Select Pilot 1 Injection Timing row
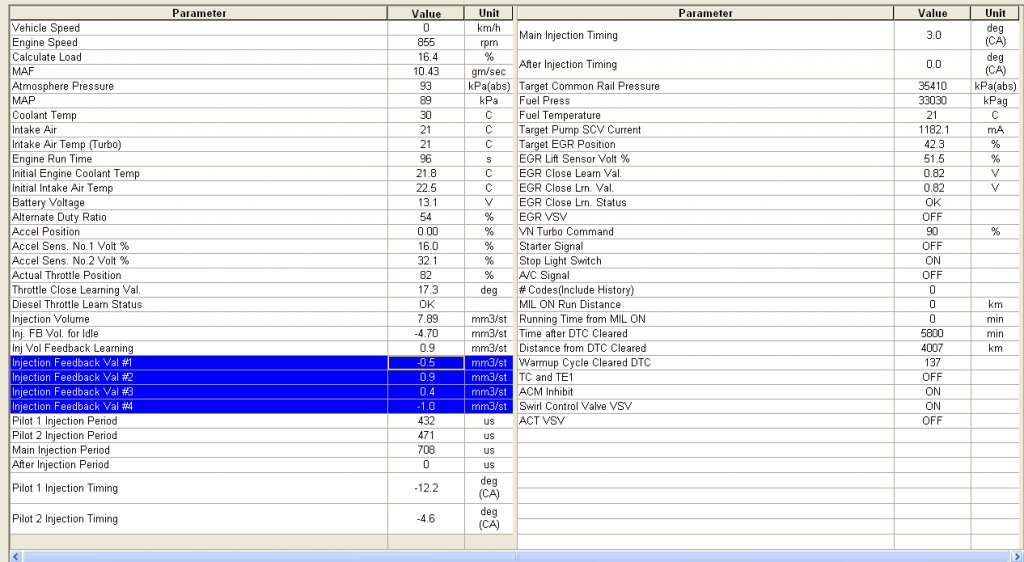 pyautogui.click(x=262, y=488)
